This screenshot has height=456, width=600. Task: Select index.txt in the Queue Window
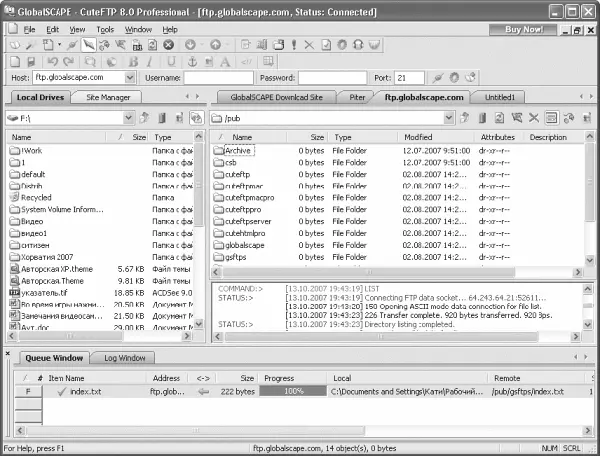(86, 391)
